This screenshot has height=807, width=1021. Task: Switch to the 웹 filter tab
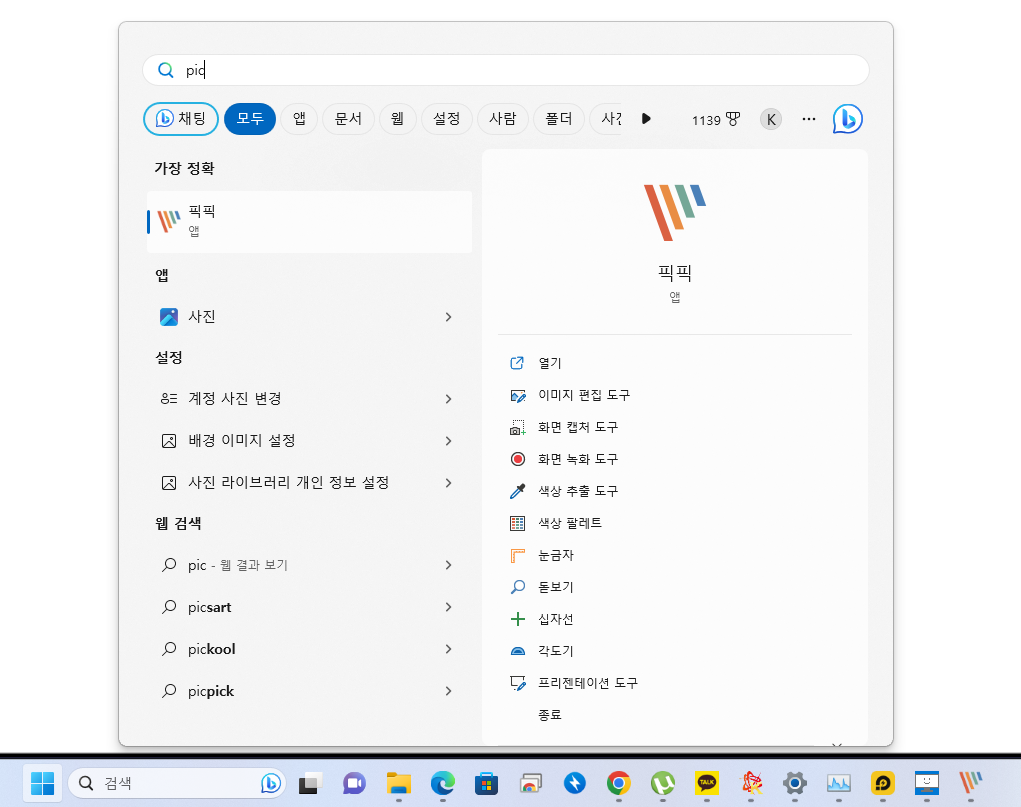(x=398, y=119)
